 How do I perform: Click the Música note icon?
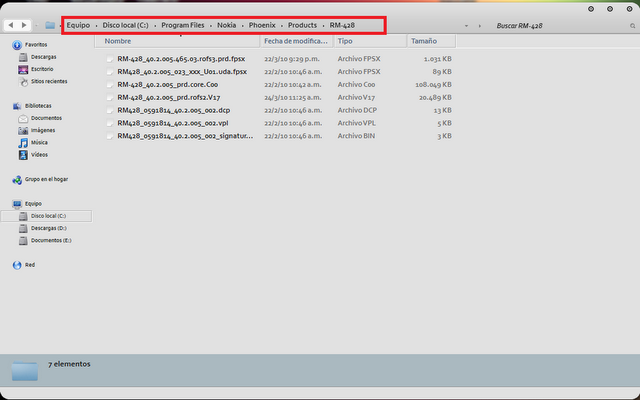pyautogui.click(x=23, y=143)
